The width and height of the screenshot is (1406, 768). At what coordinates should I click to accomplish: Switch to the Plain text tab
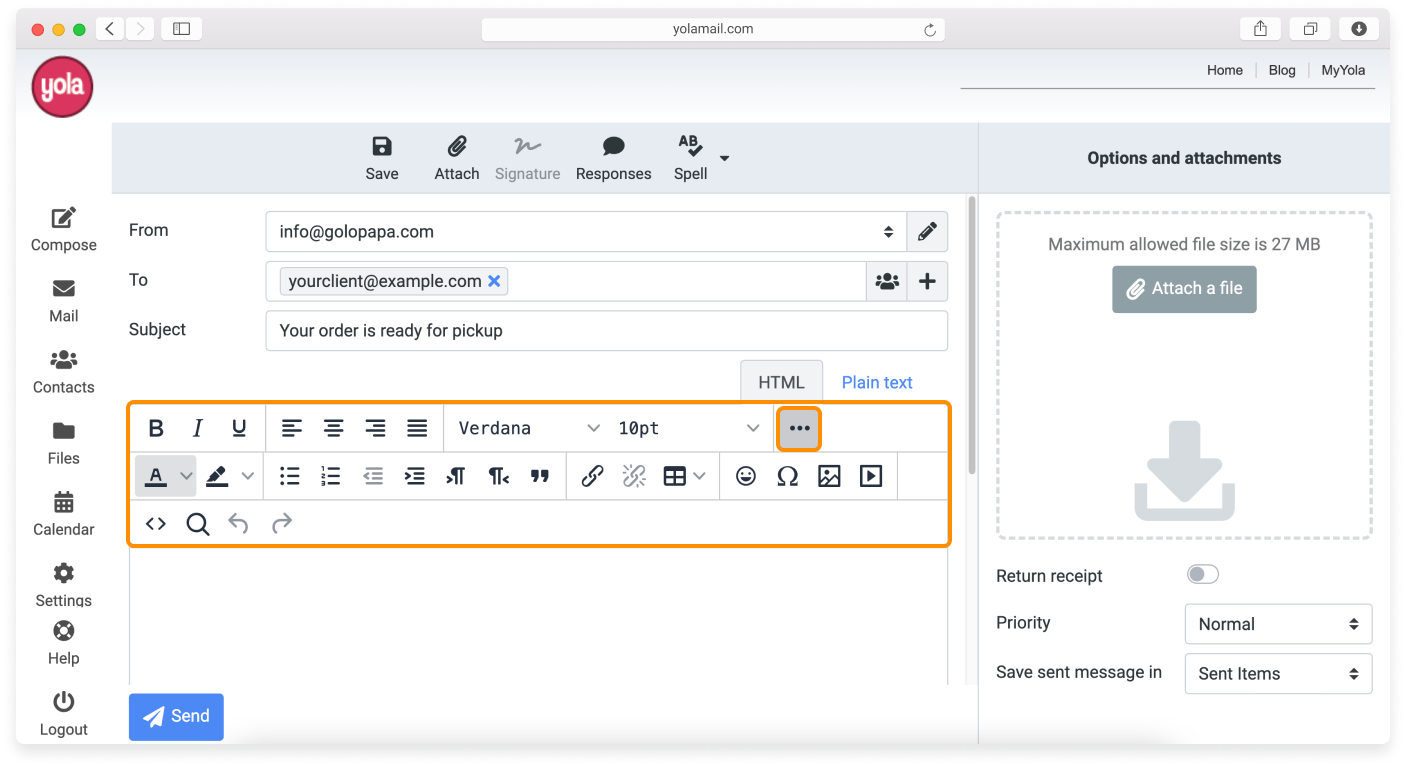pyautogui.click(x=876, y=381)
